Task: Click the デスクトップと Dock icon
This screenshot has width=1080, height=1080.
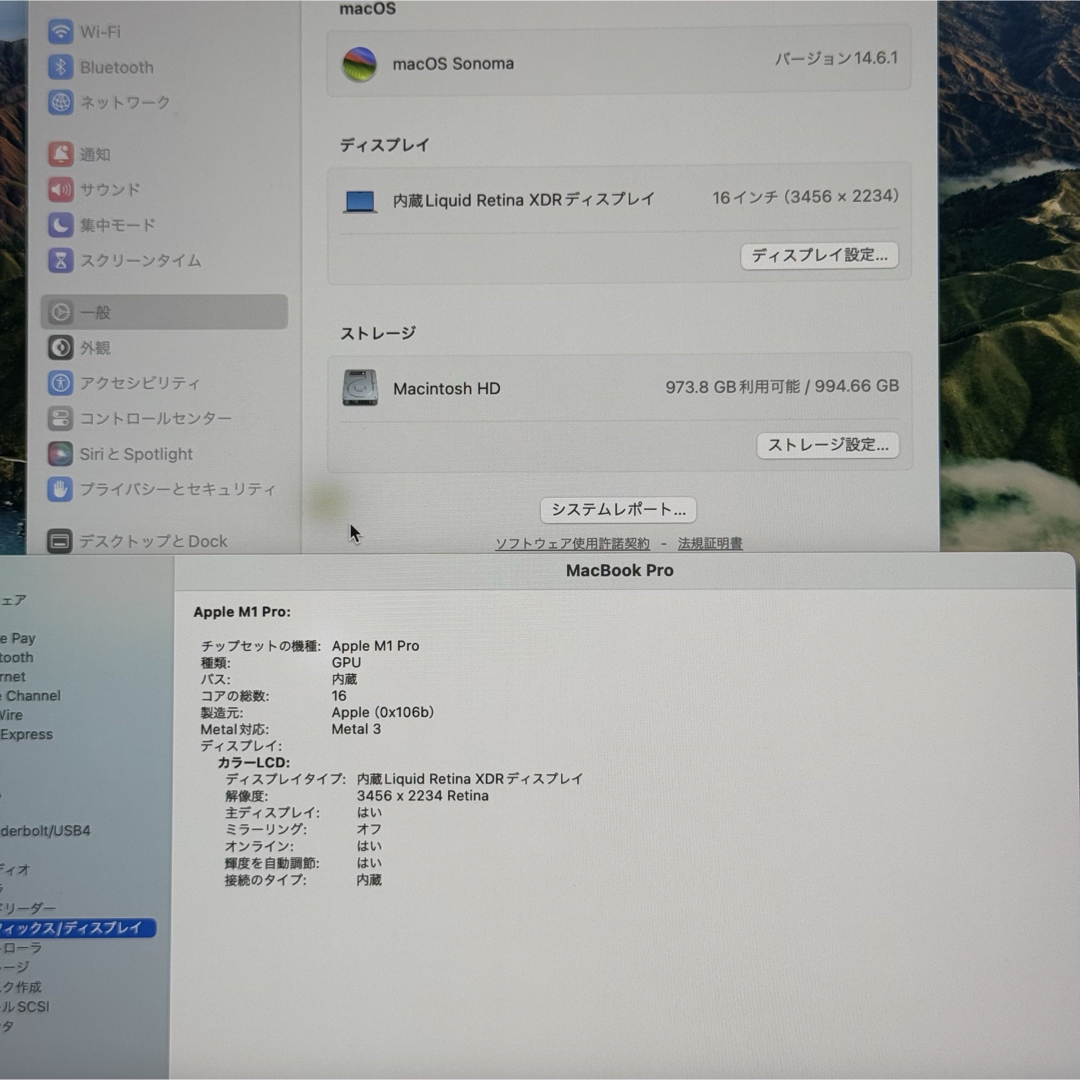Action: coord(60,541)
